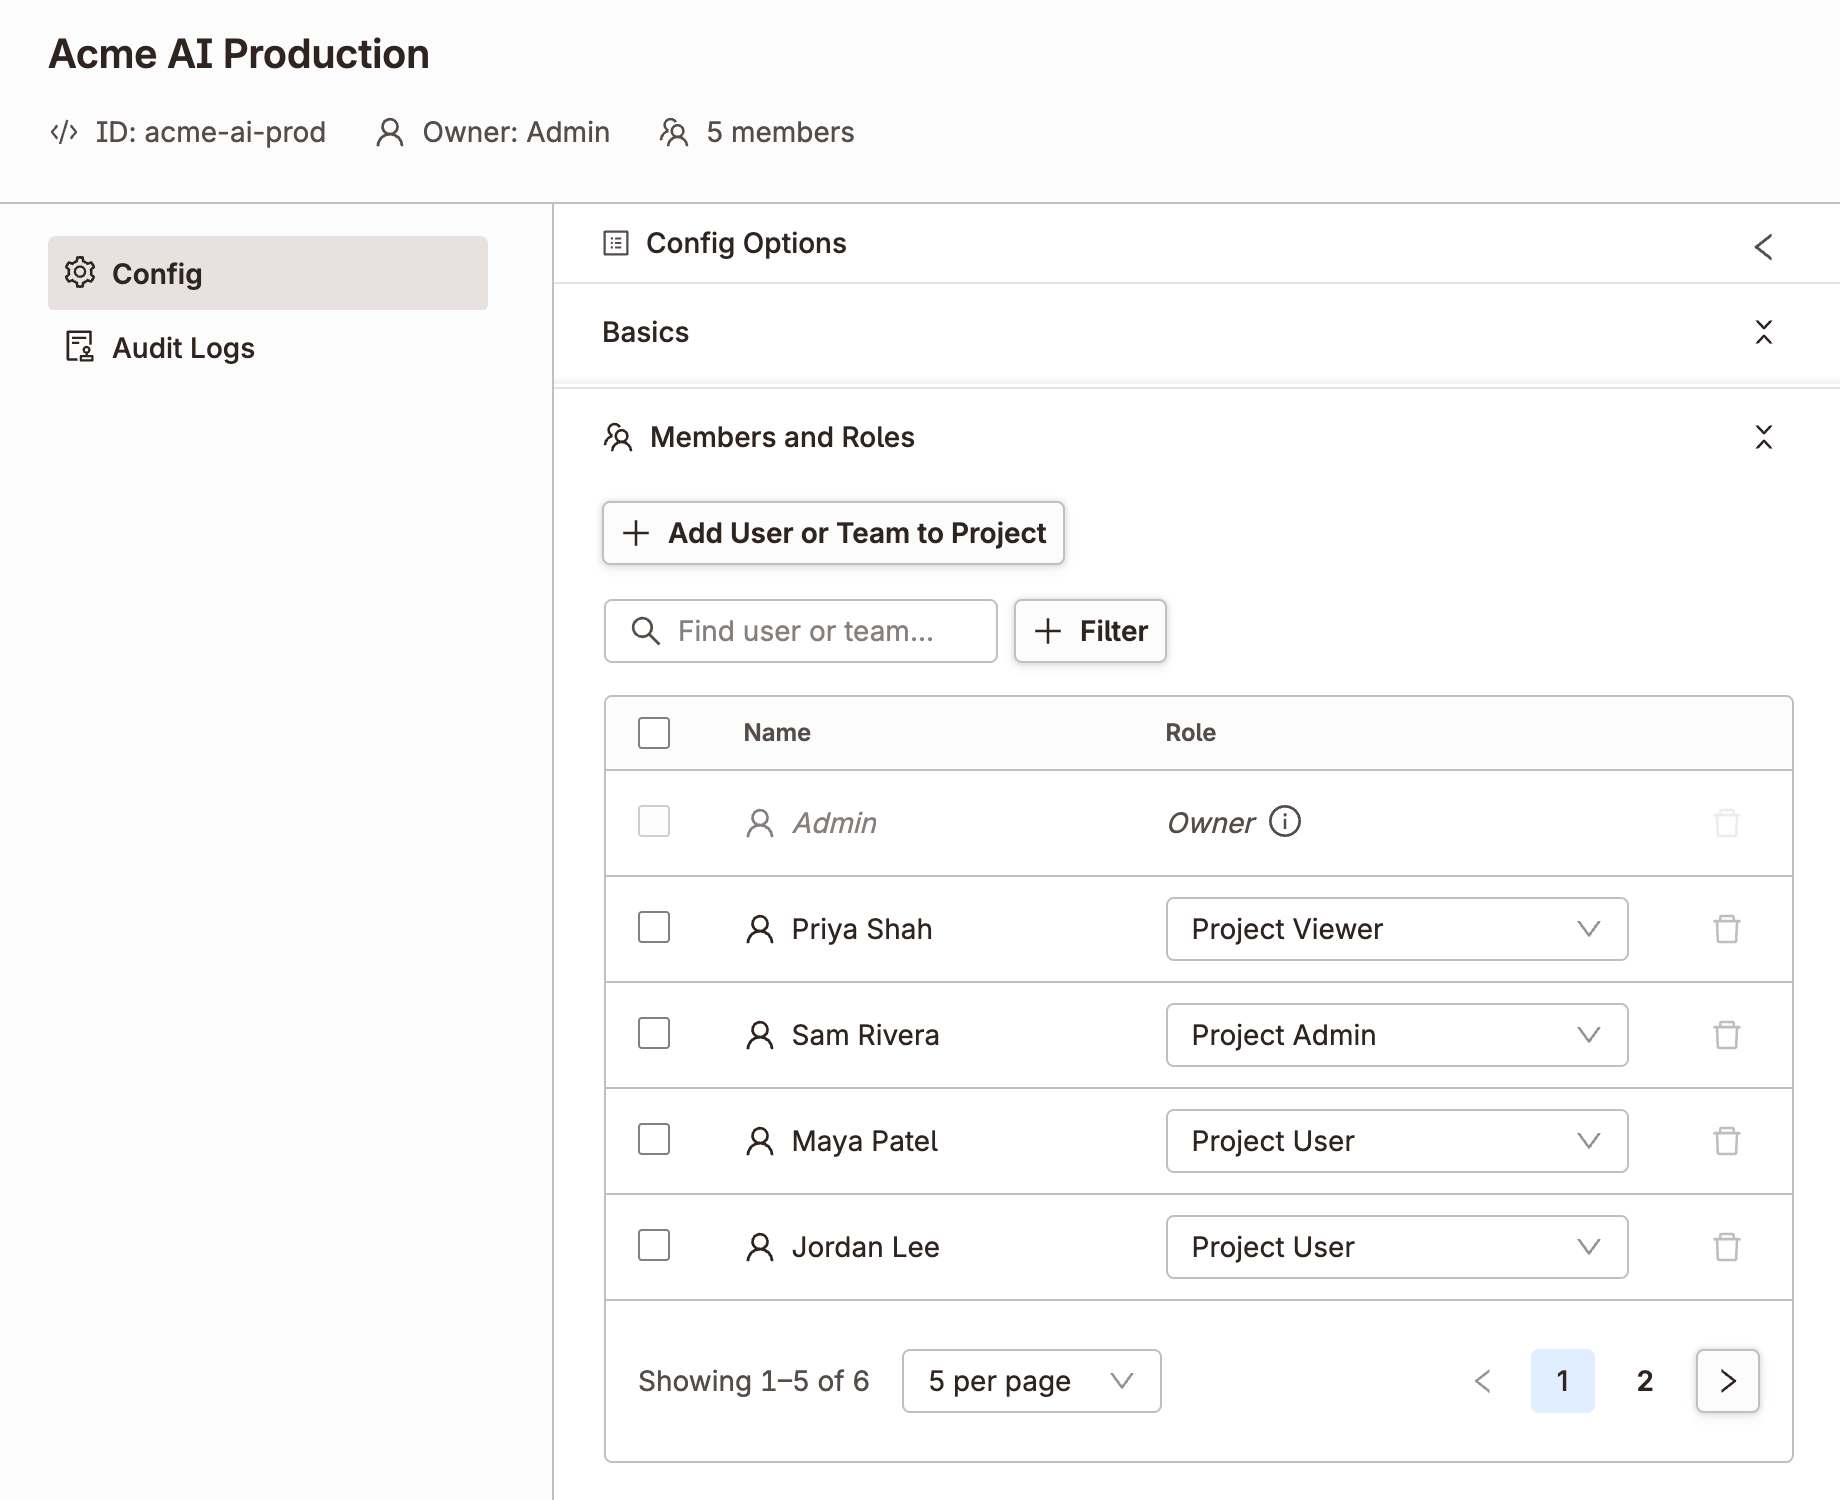Click the code icon beside project ID
This screenshot has height=1500, width=1840.
click(64, 132)
